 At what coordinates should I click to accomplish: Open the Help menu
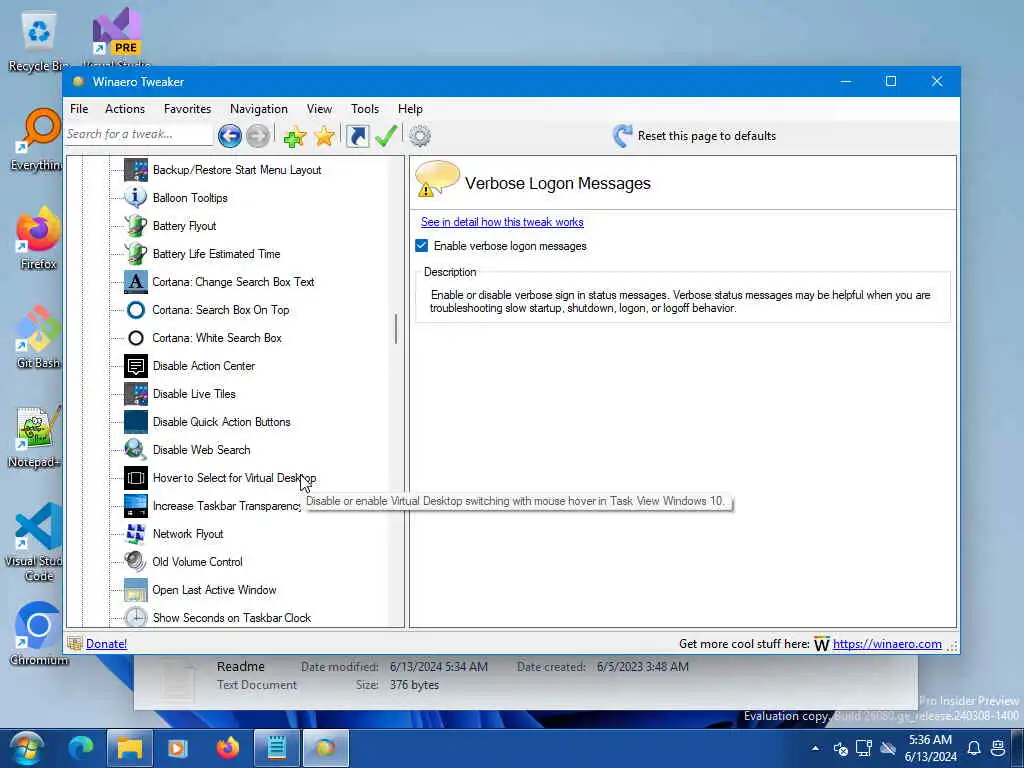pos(410,109)
